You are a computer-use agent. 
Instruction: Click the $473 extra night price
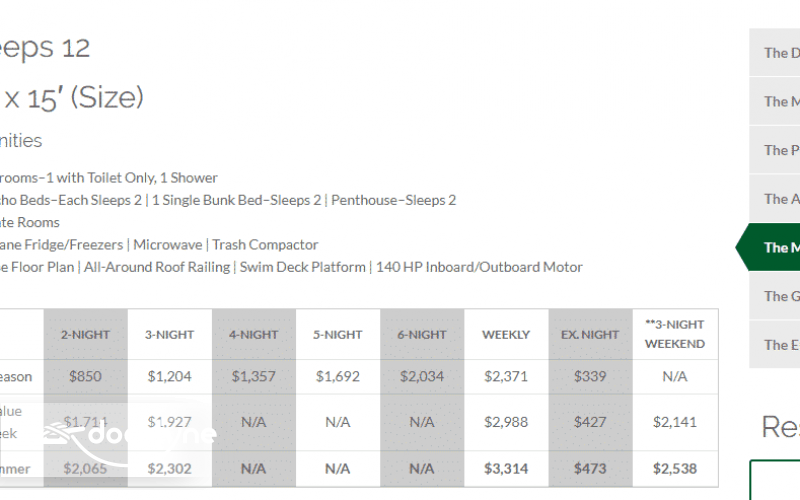(590, 468)
